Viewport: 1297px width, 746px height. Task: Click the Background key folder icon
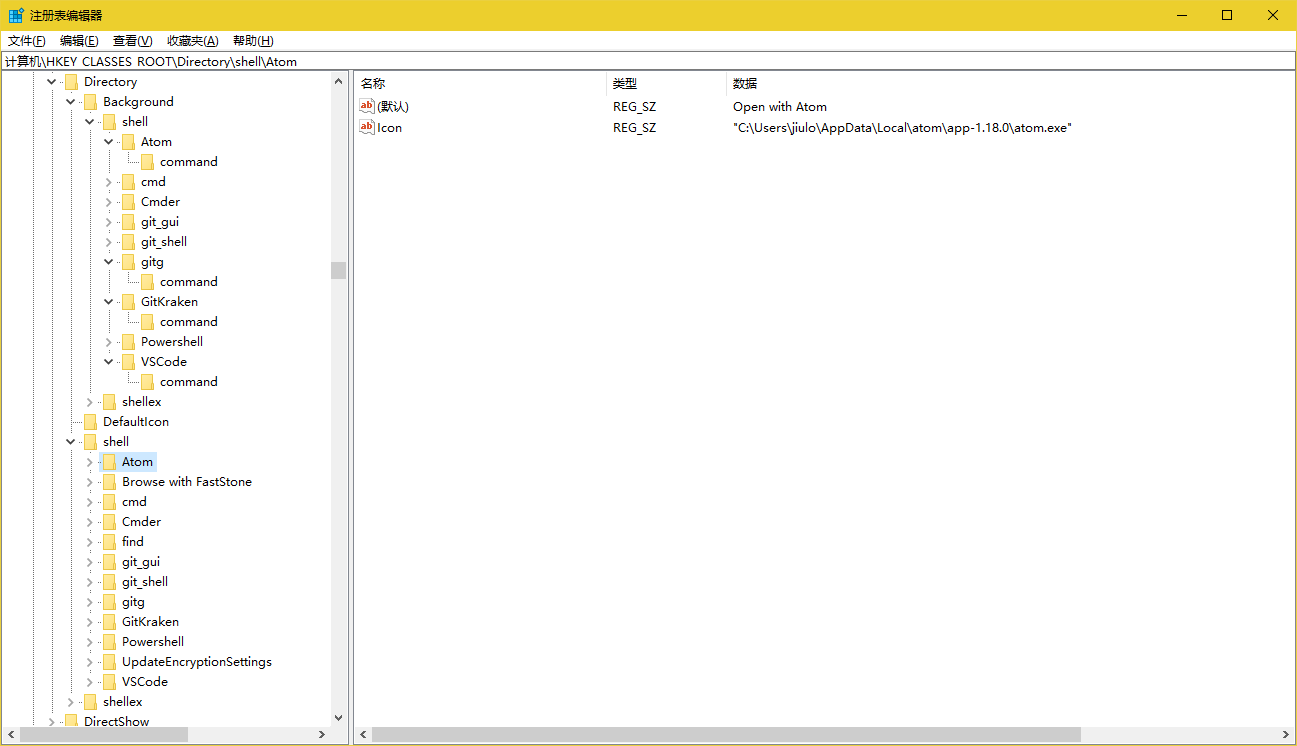[x=90, y=102]
